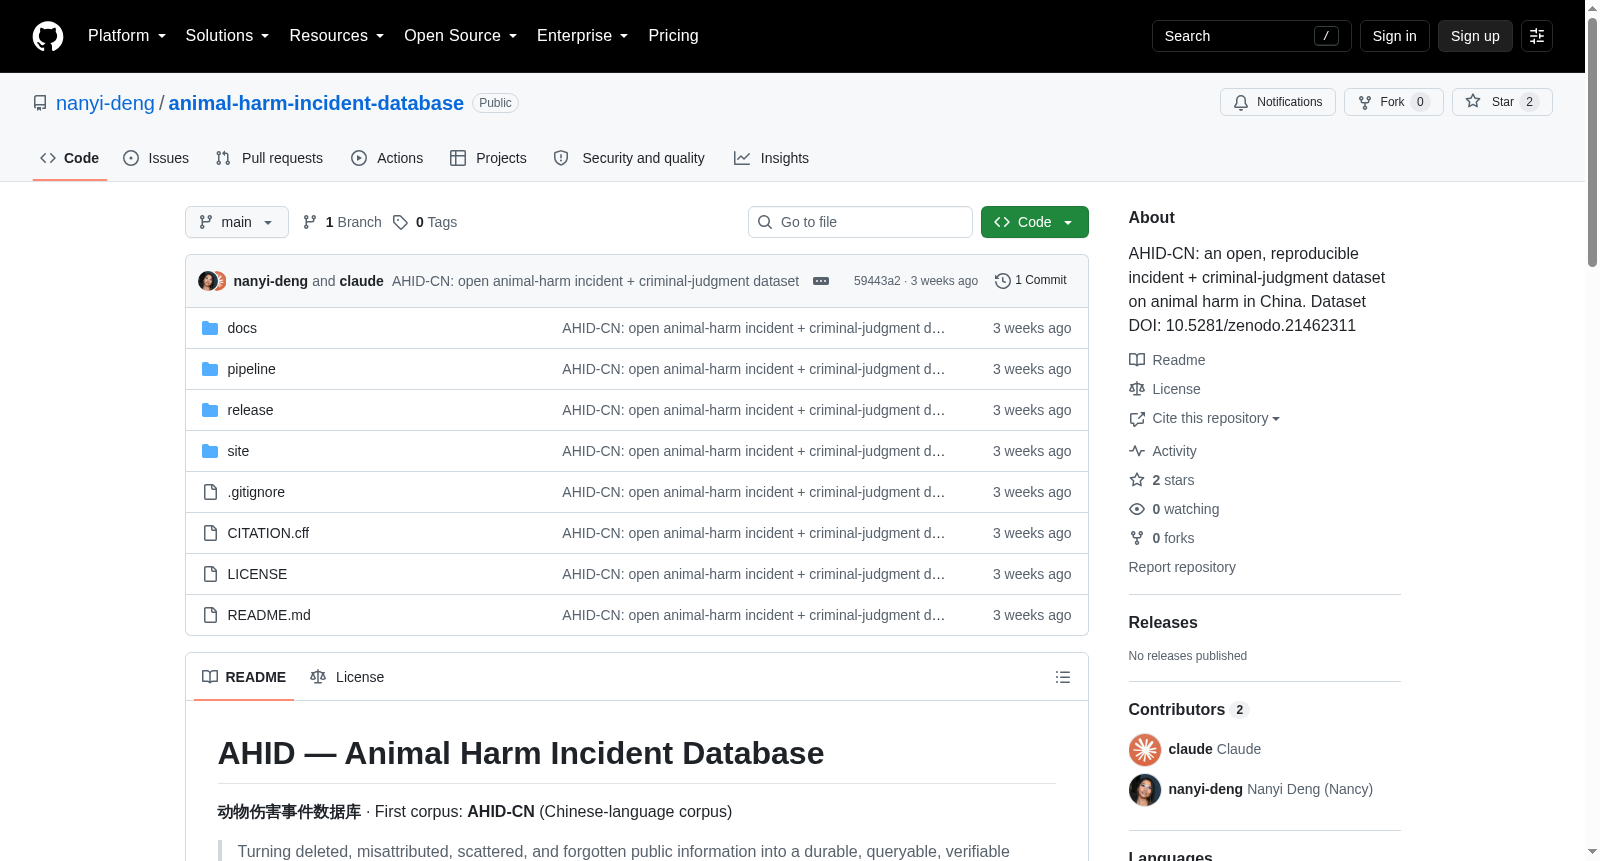Open animal-harm-incident-database repository link

[x=316, y=103]
